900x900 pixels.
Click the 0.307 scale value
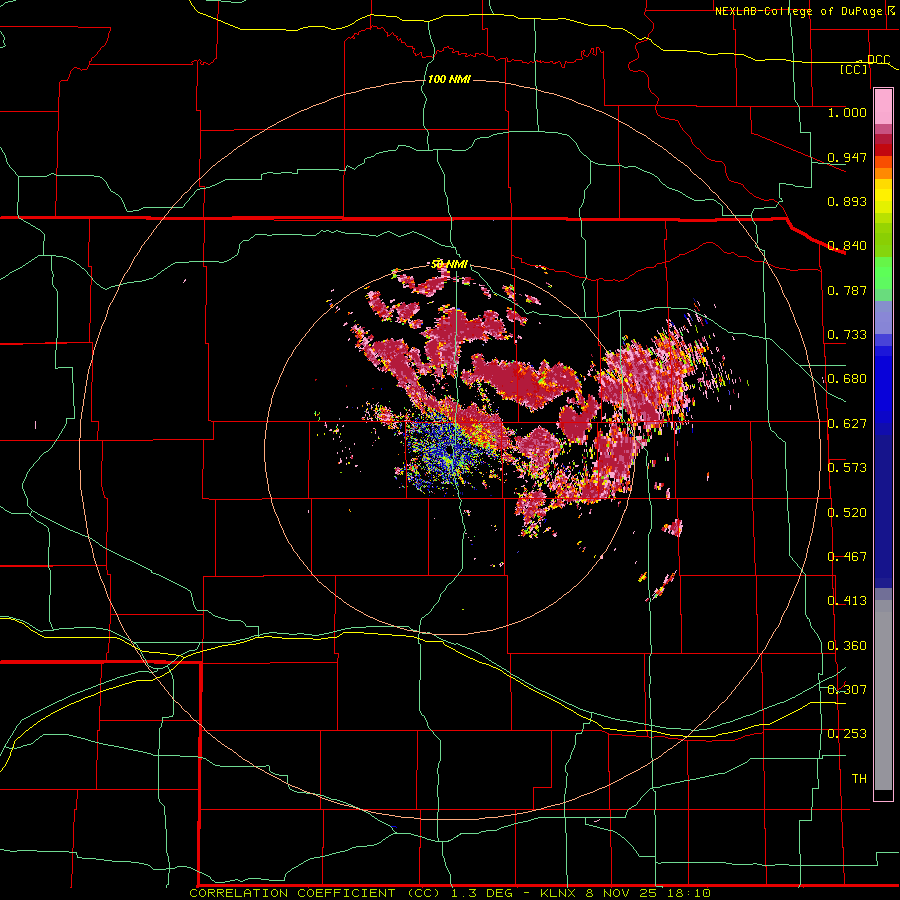847,690
